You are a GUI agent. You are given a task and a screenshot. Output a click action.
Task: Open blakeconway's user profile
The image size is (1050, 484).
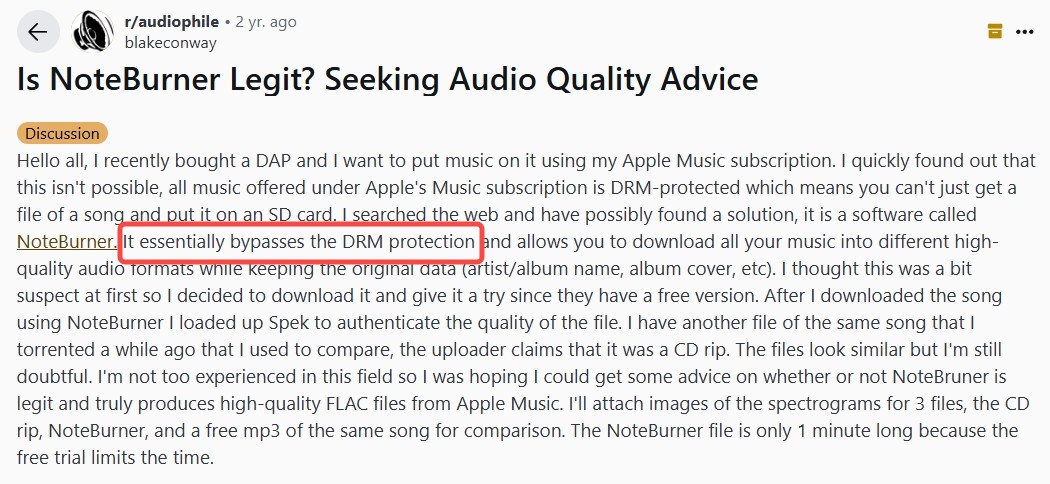click(171, 43)
